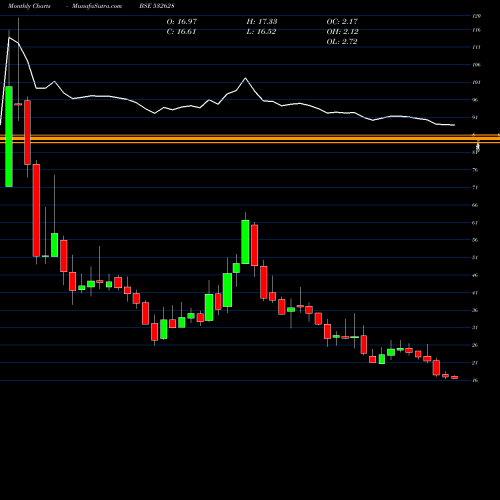Click the price axis label 106
This screenshot has height=500, width=500.
[x=477, y=65]
